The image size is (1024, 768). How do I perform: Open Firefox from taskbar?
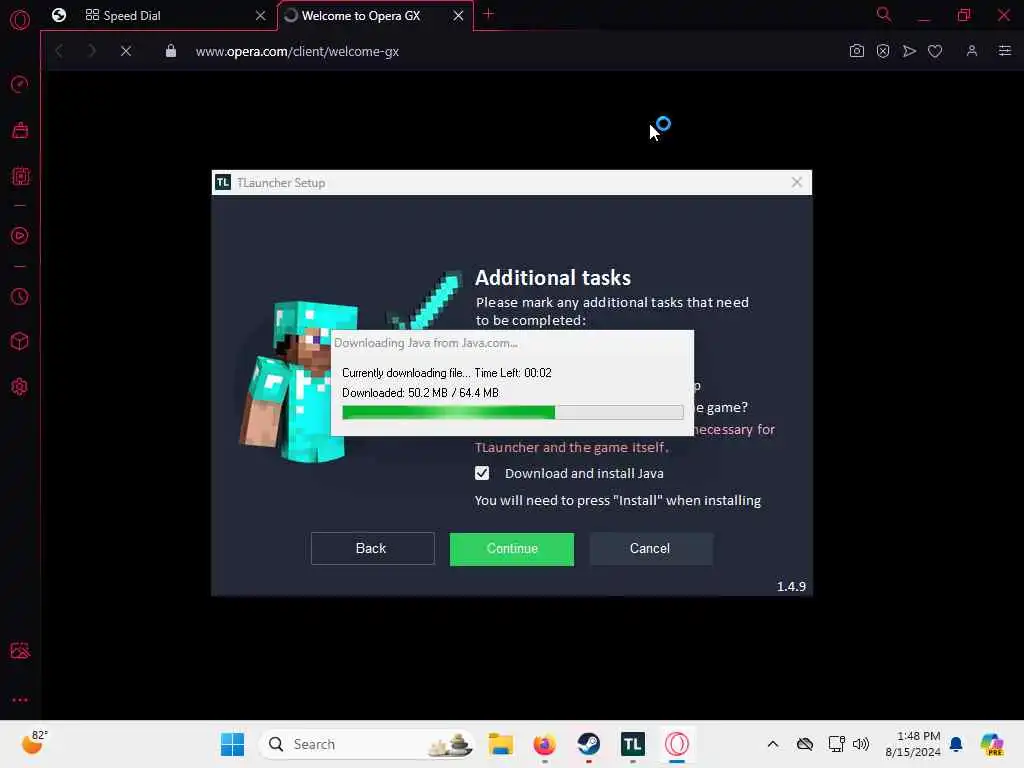(x=545, y=744)
